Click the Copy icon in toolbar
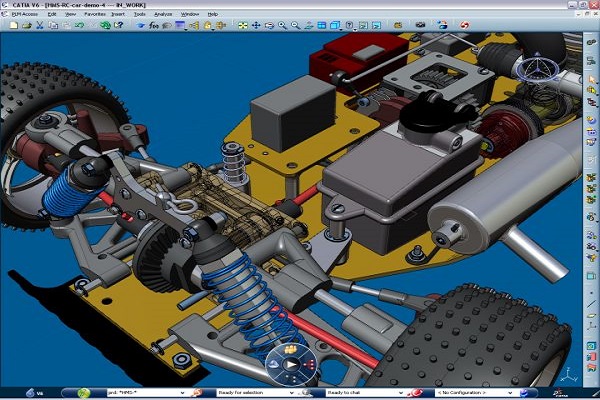The height and width of the screenshot is (400, 600). pos(53,25)
